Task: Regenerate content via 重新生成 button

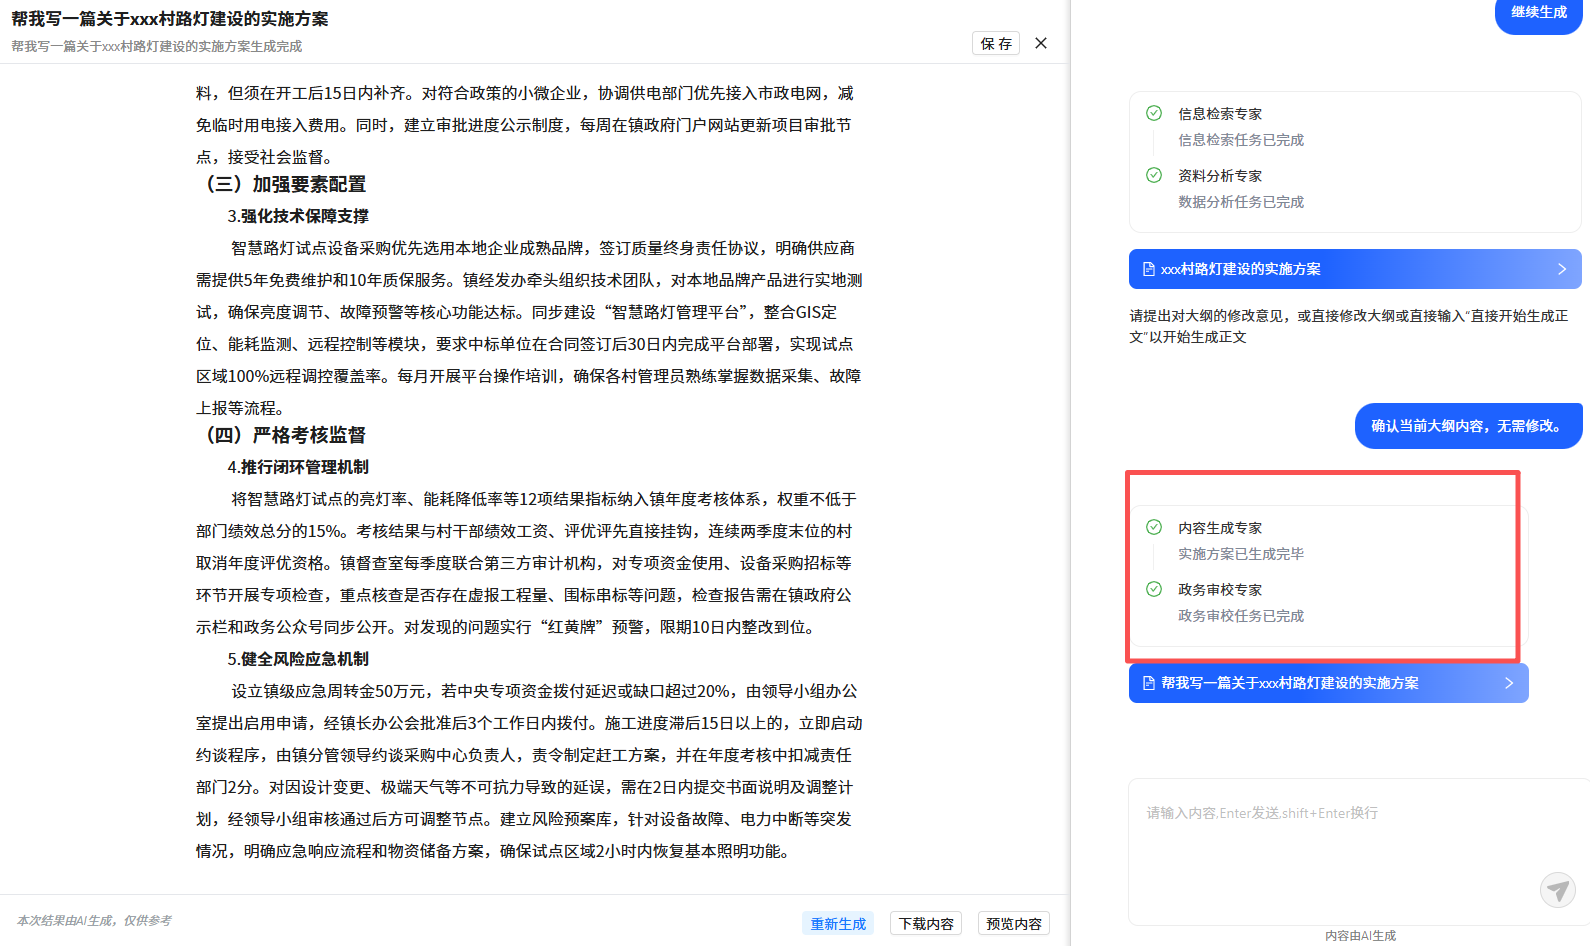Action: [x=838, y=923]
